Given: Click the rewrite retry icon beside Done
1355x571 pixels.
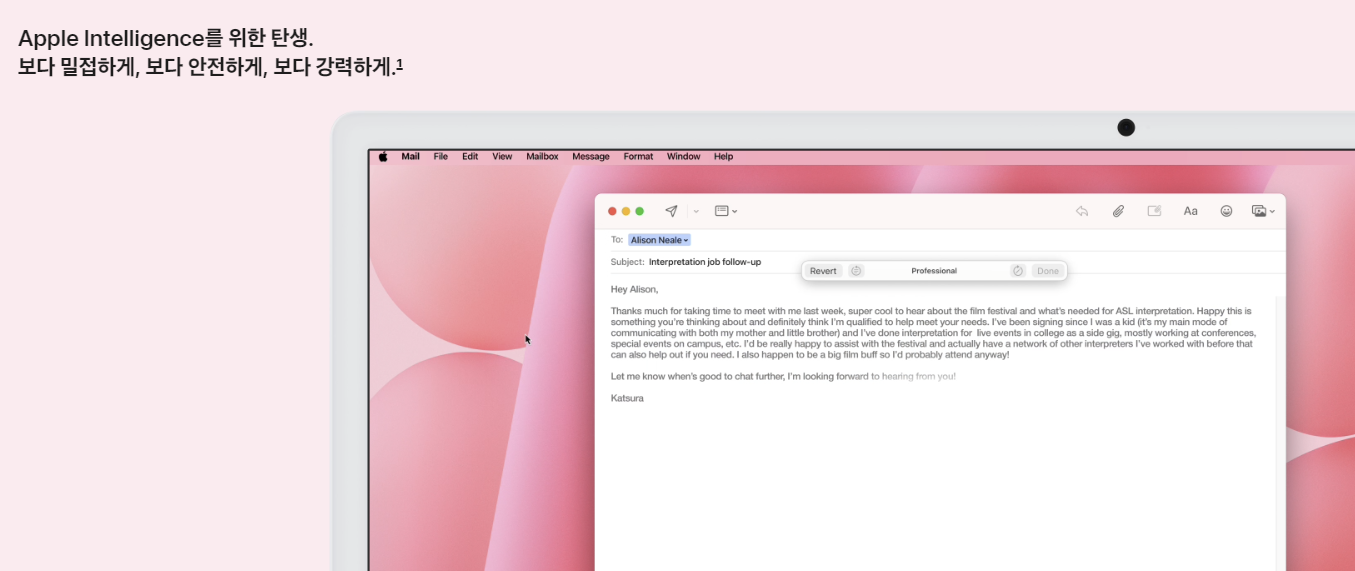Looking at the screenshot, I should (1018, 271).
